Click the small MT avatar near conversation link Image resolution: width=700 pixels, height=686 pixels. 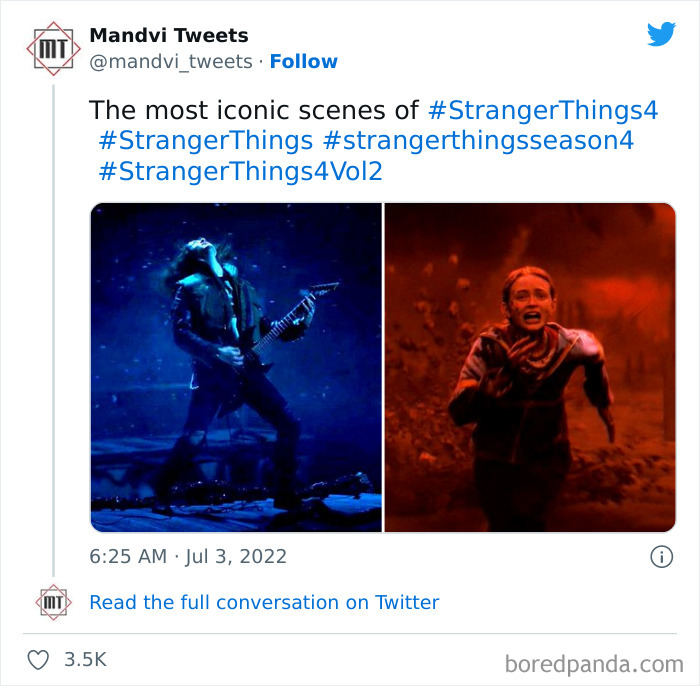click(x=54, y=602)
